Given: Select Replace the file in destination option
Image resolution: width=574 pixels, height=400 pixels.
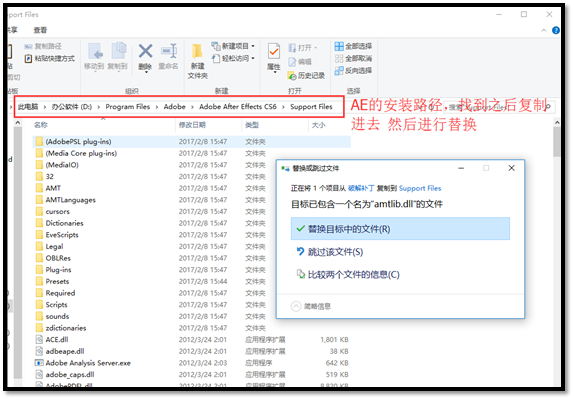Looking at the screenshot, I should 400,229.
